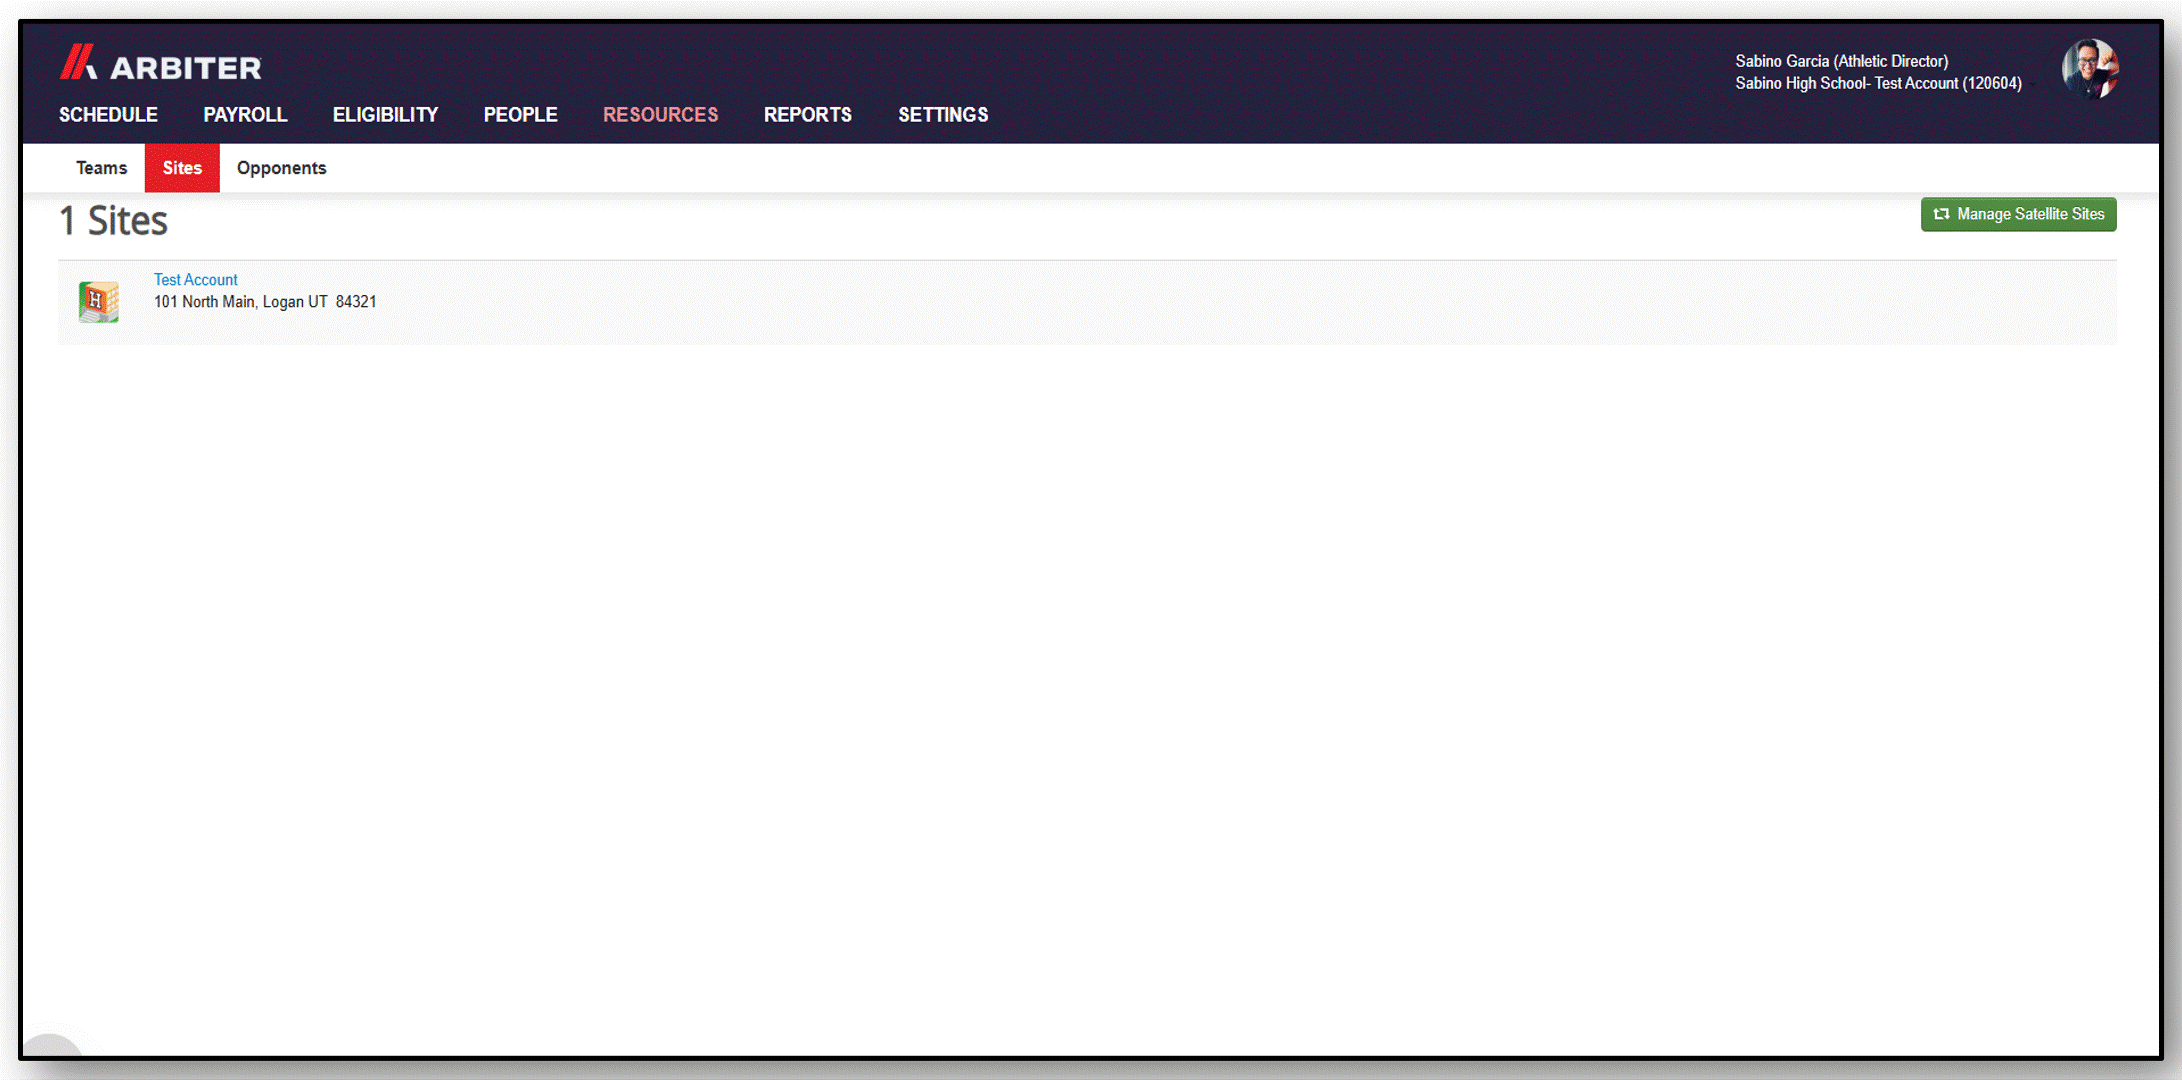Click the Sabino High School- Test Account (120604) text
Screen dimensions: 2182x1080
pos(1878,83)
